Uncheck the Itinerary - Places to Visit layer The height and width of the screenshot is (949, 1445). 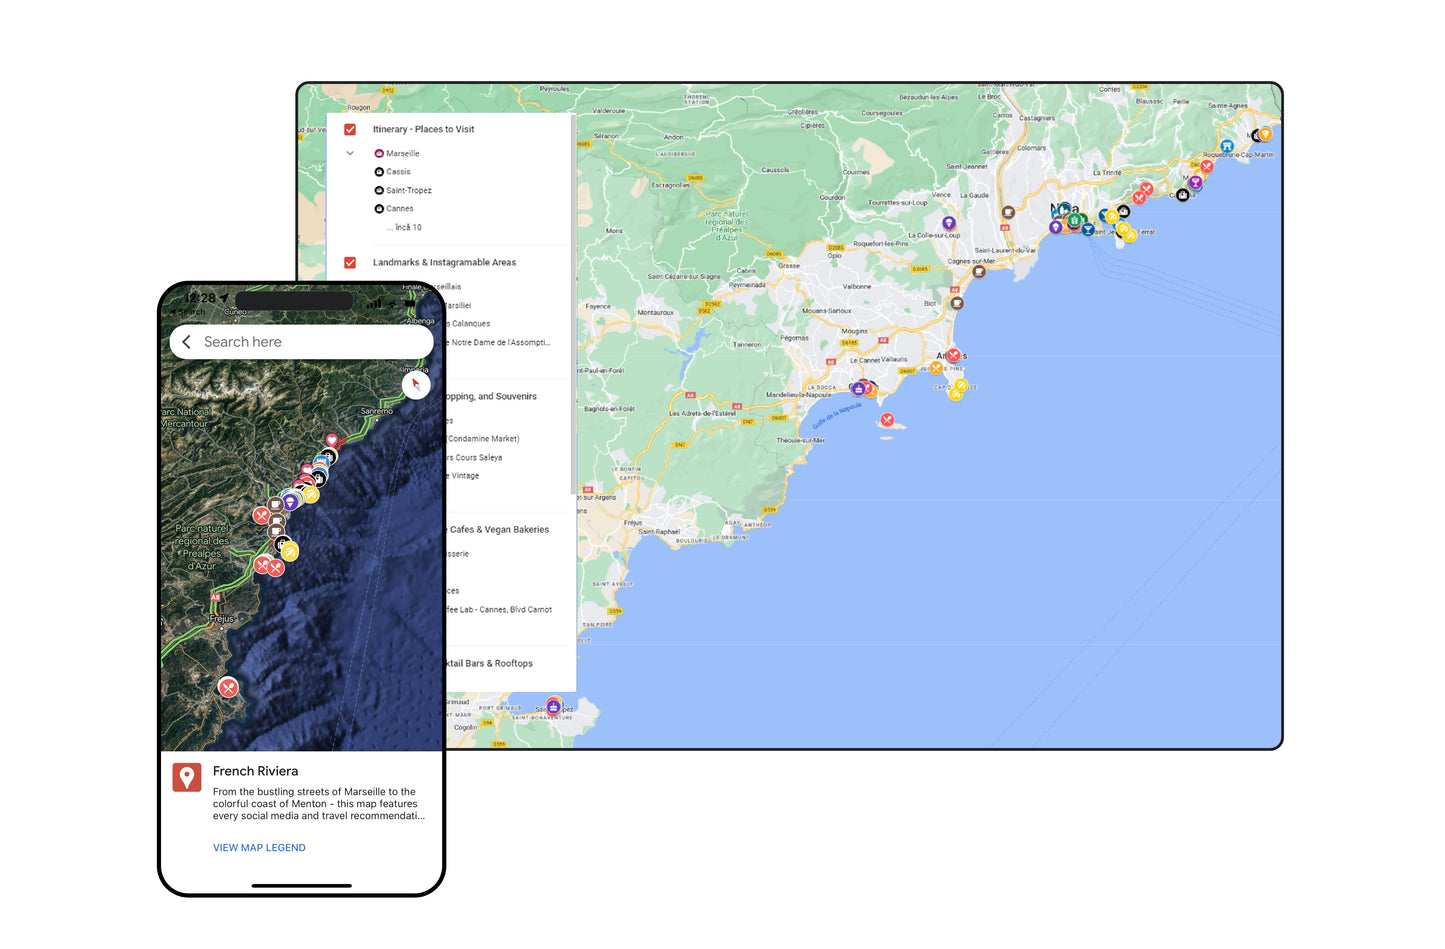349,129
